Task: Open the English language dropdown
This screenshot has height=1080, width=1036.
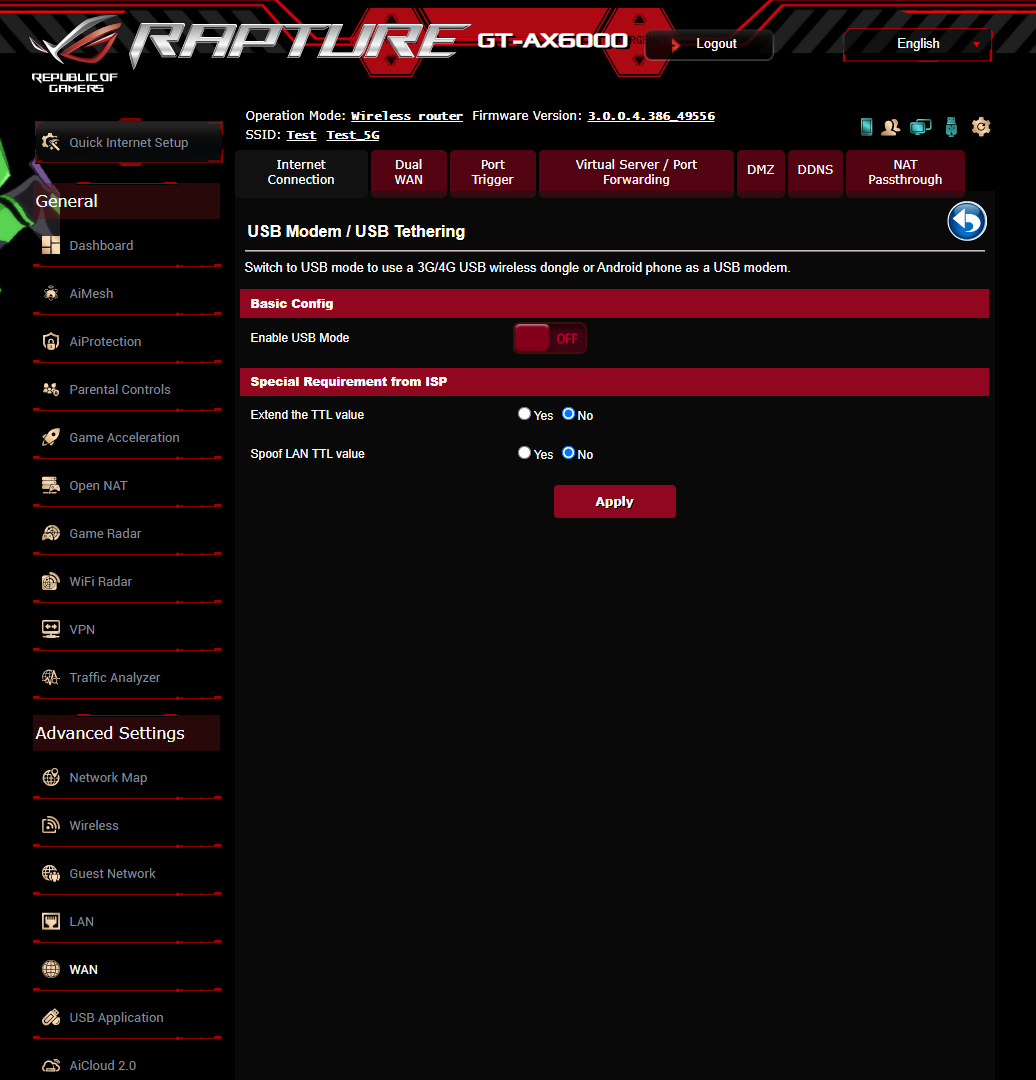Action: pyautogui.click(x=918, y=44)
